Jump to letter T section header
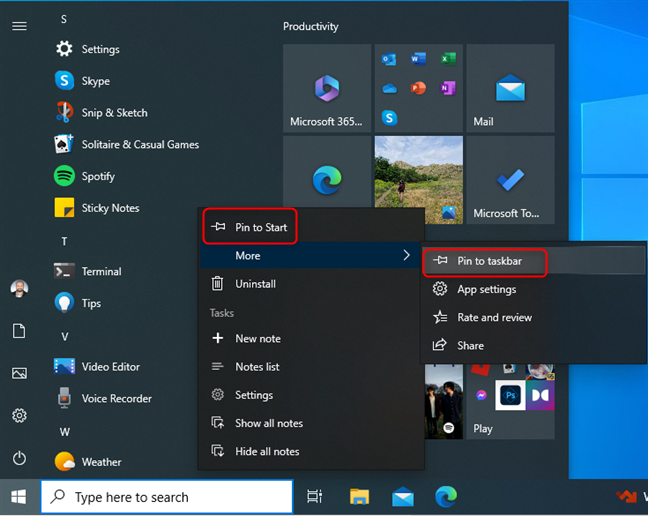 (x=64, y=241)
